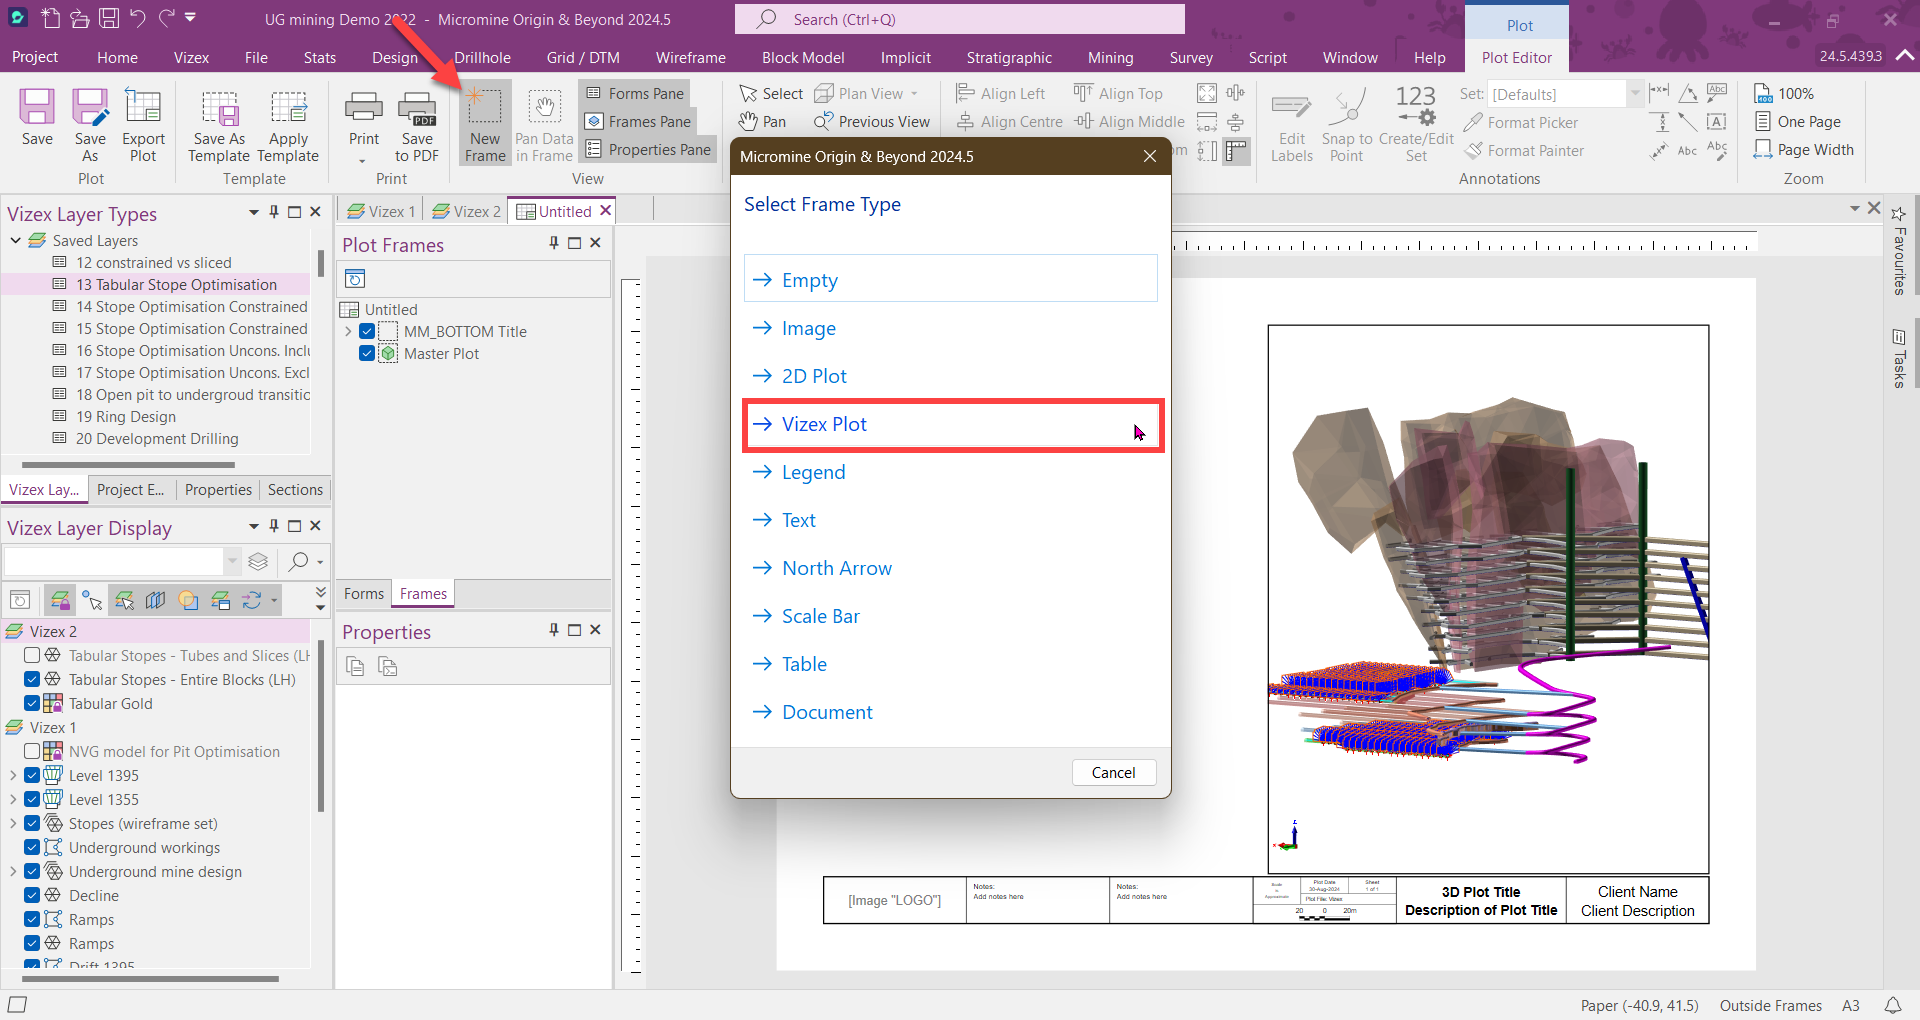Viewport: 1920px width, 1020px height.
Task: Expand the Level 1395 tree item
Action: (14, 775)
